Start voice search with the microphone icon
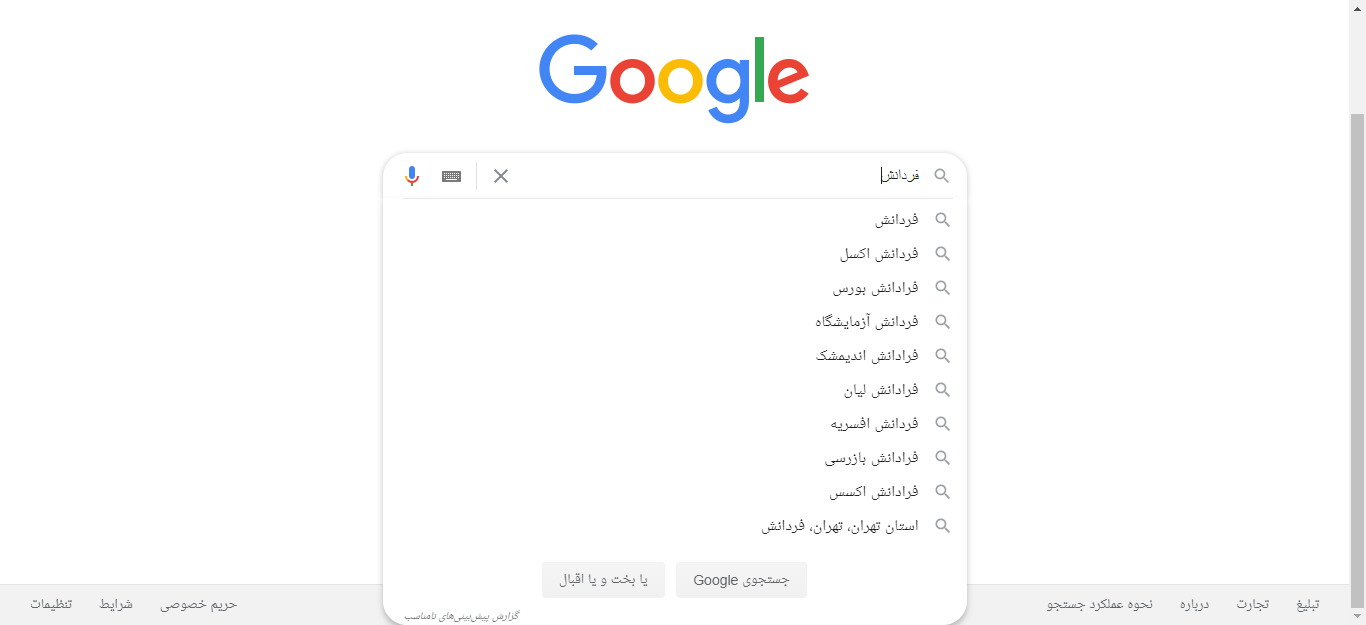 [412, 176]
